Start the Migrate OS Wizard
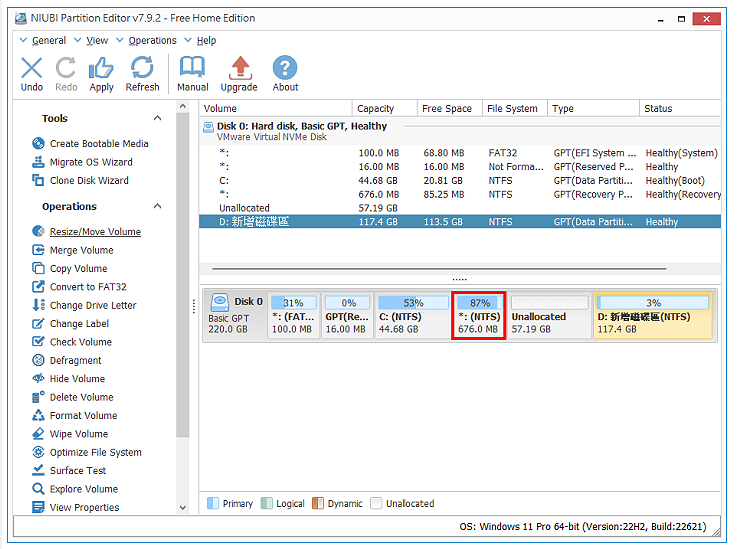This screenshot has height=549, width=737. (x=82, y=162)
